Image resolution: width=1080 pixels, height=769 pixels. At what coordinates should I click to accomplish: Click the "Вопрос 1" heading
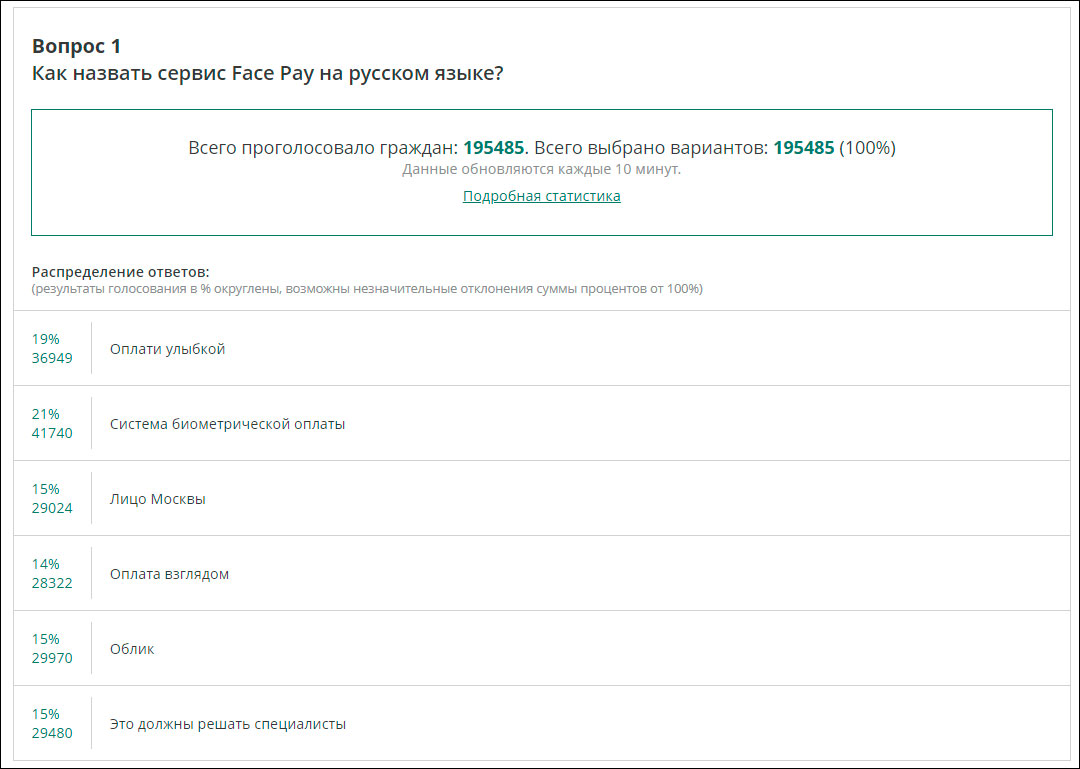[x=77, y=46]
